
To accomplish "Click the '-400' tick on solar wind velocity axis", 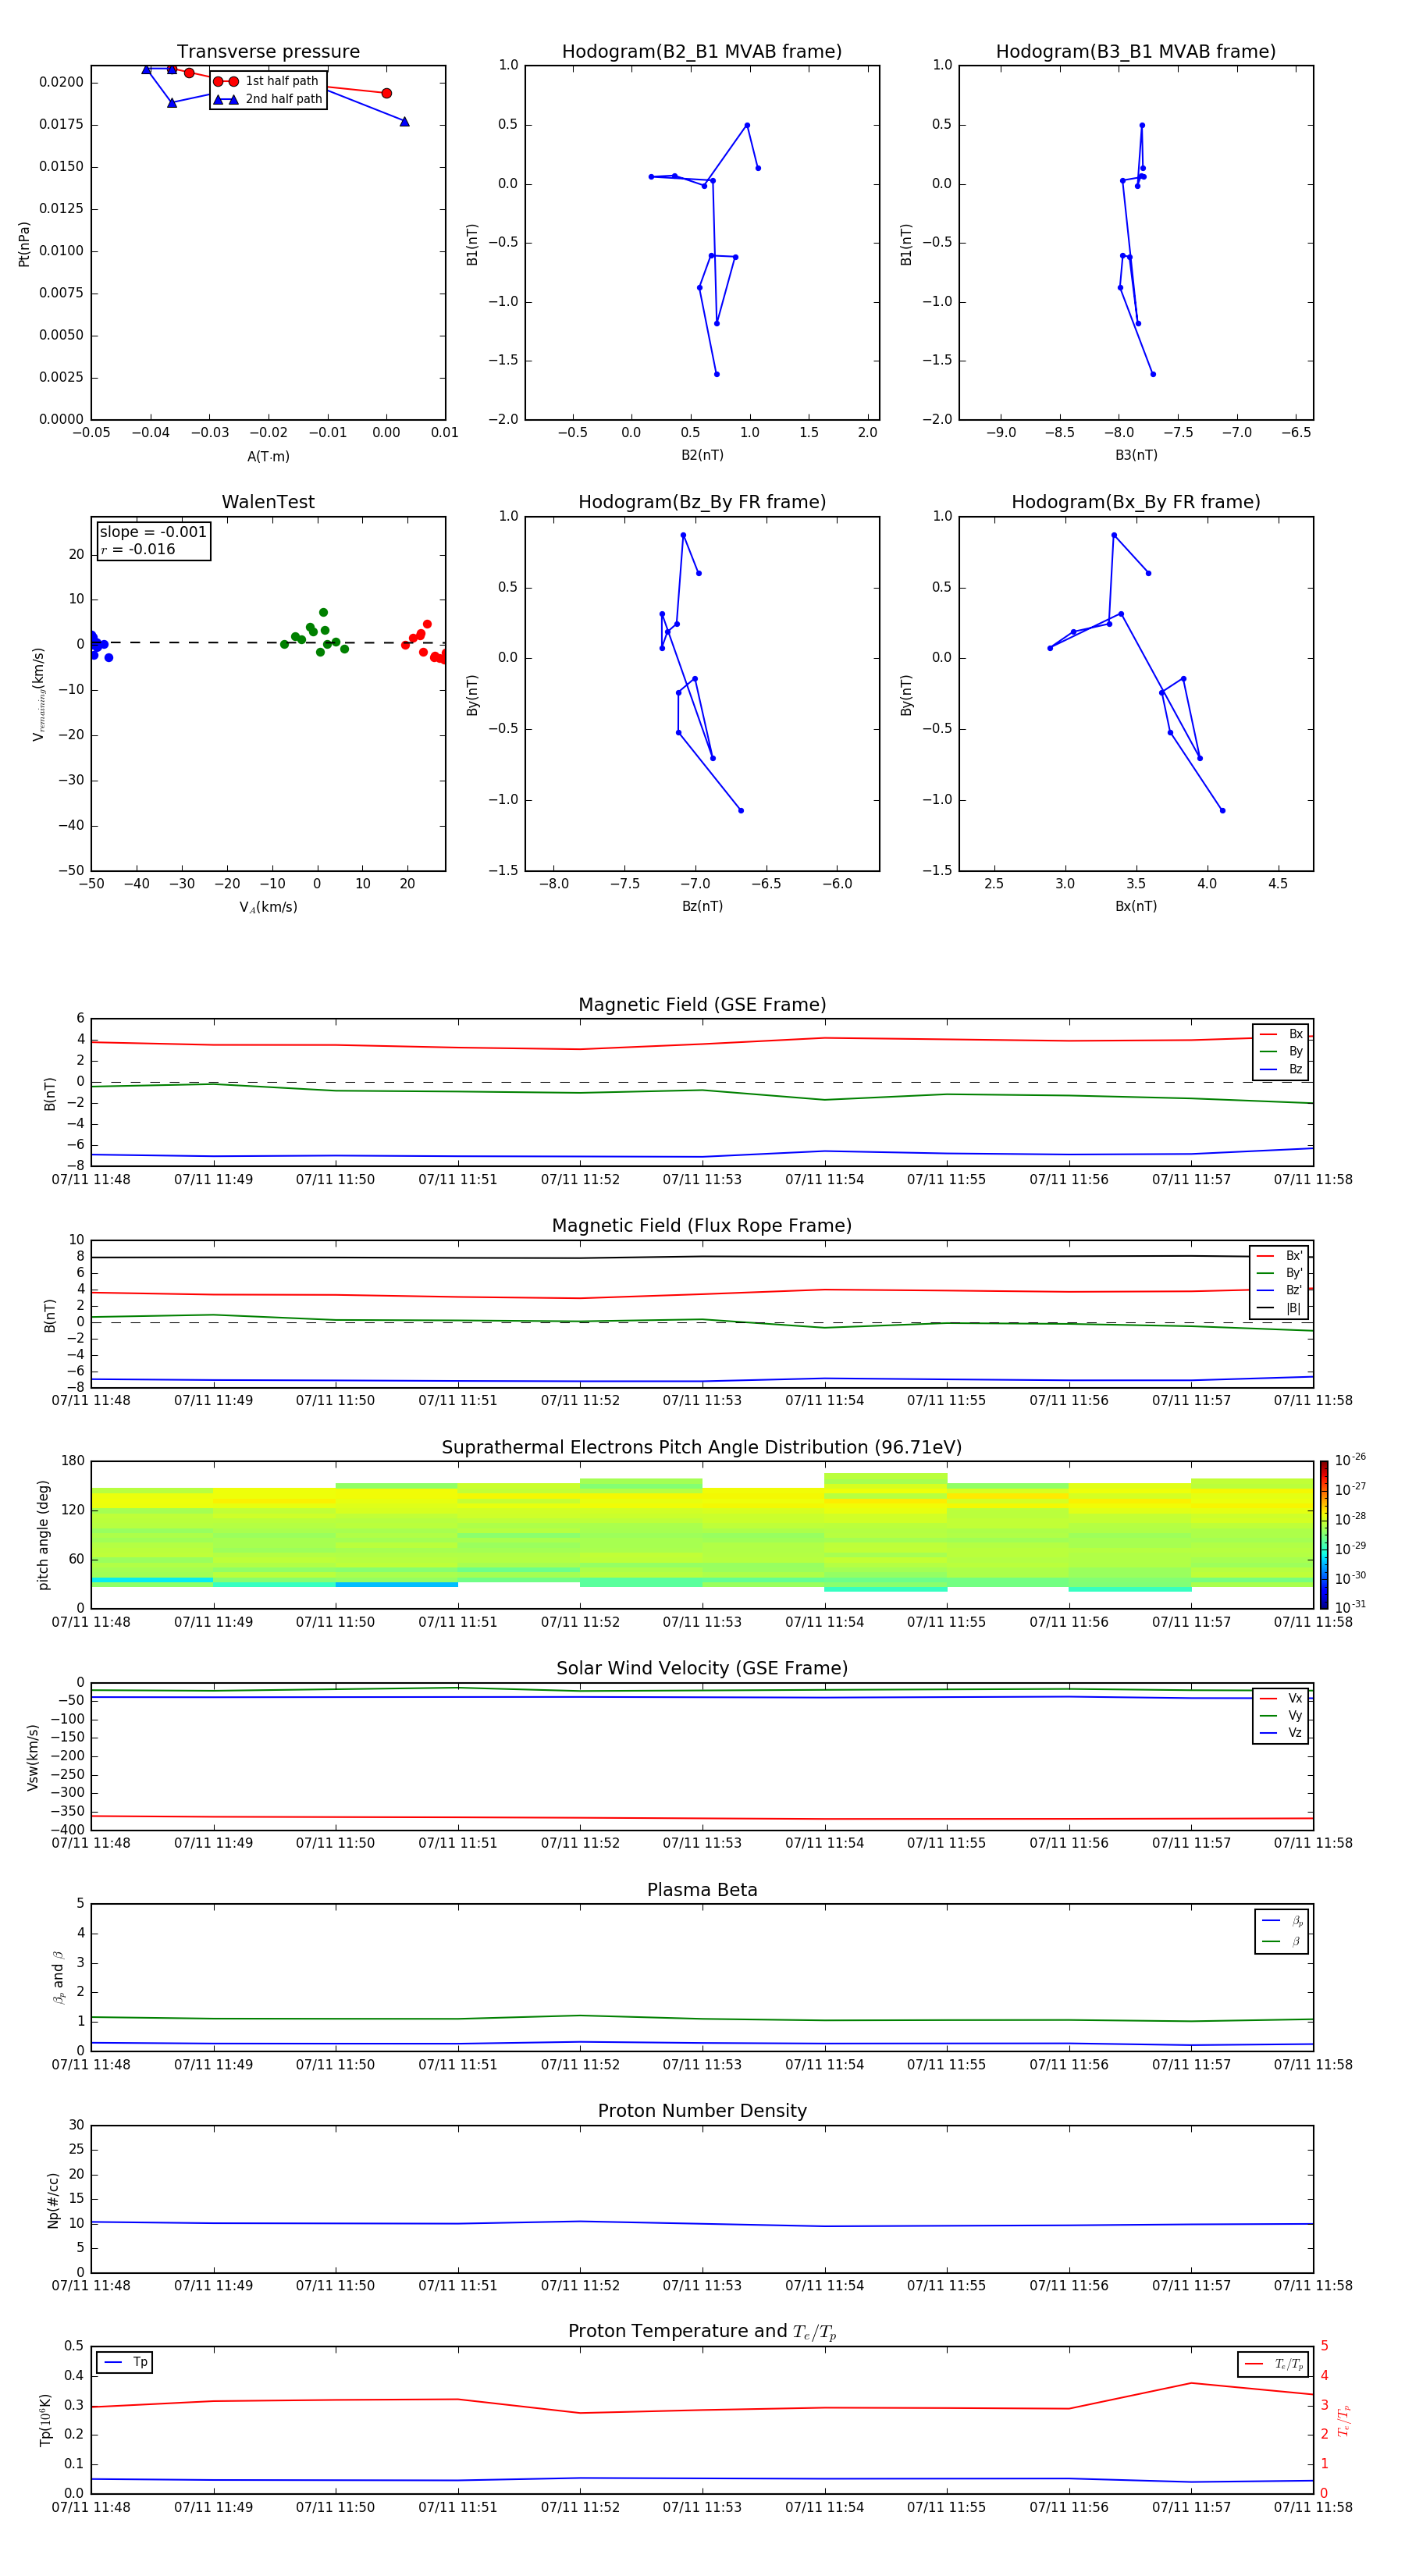I will point(68,1830).
